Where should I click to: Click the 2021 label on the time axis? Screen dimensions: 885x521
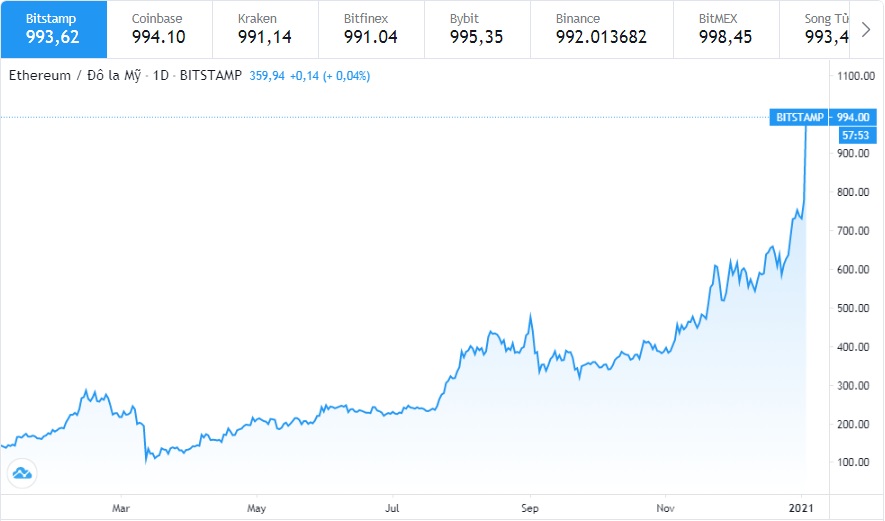pos(801,508)
